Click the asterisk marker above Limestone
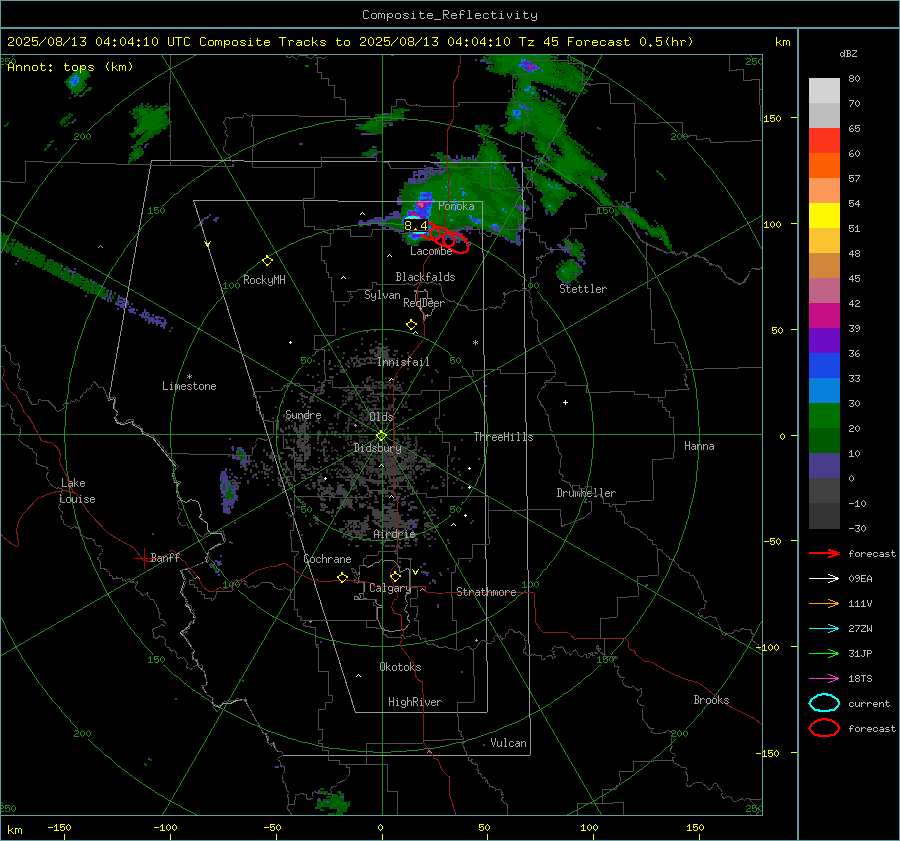The image size is (900, 841). coord(189,377)
